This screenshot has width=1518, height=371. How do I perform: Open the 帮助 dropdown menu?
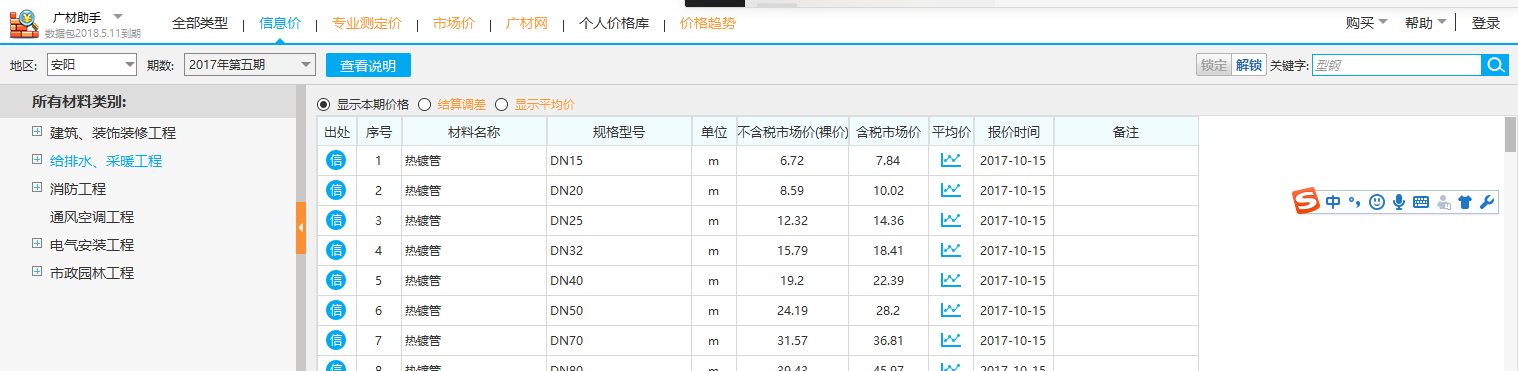[1425, 23]
